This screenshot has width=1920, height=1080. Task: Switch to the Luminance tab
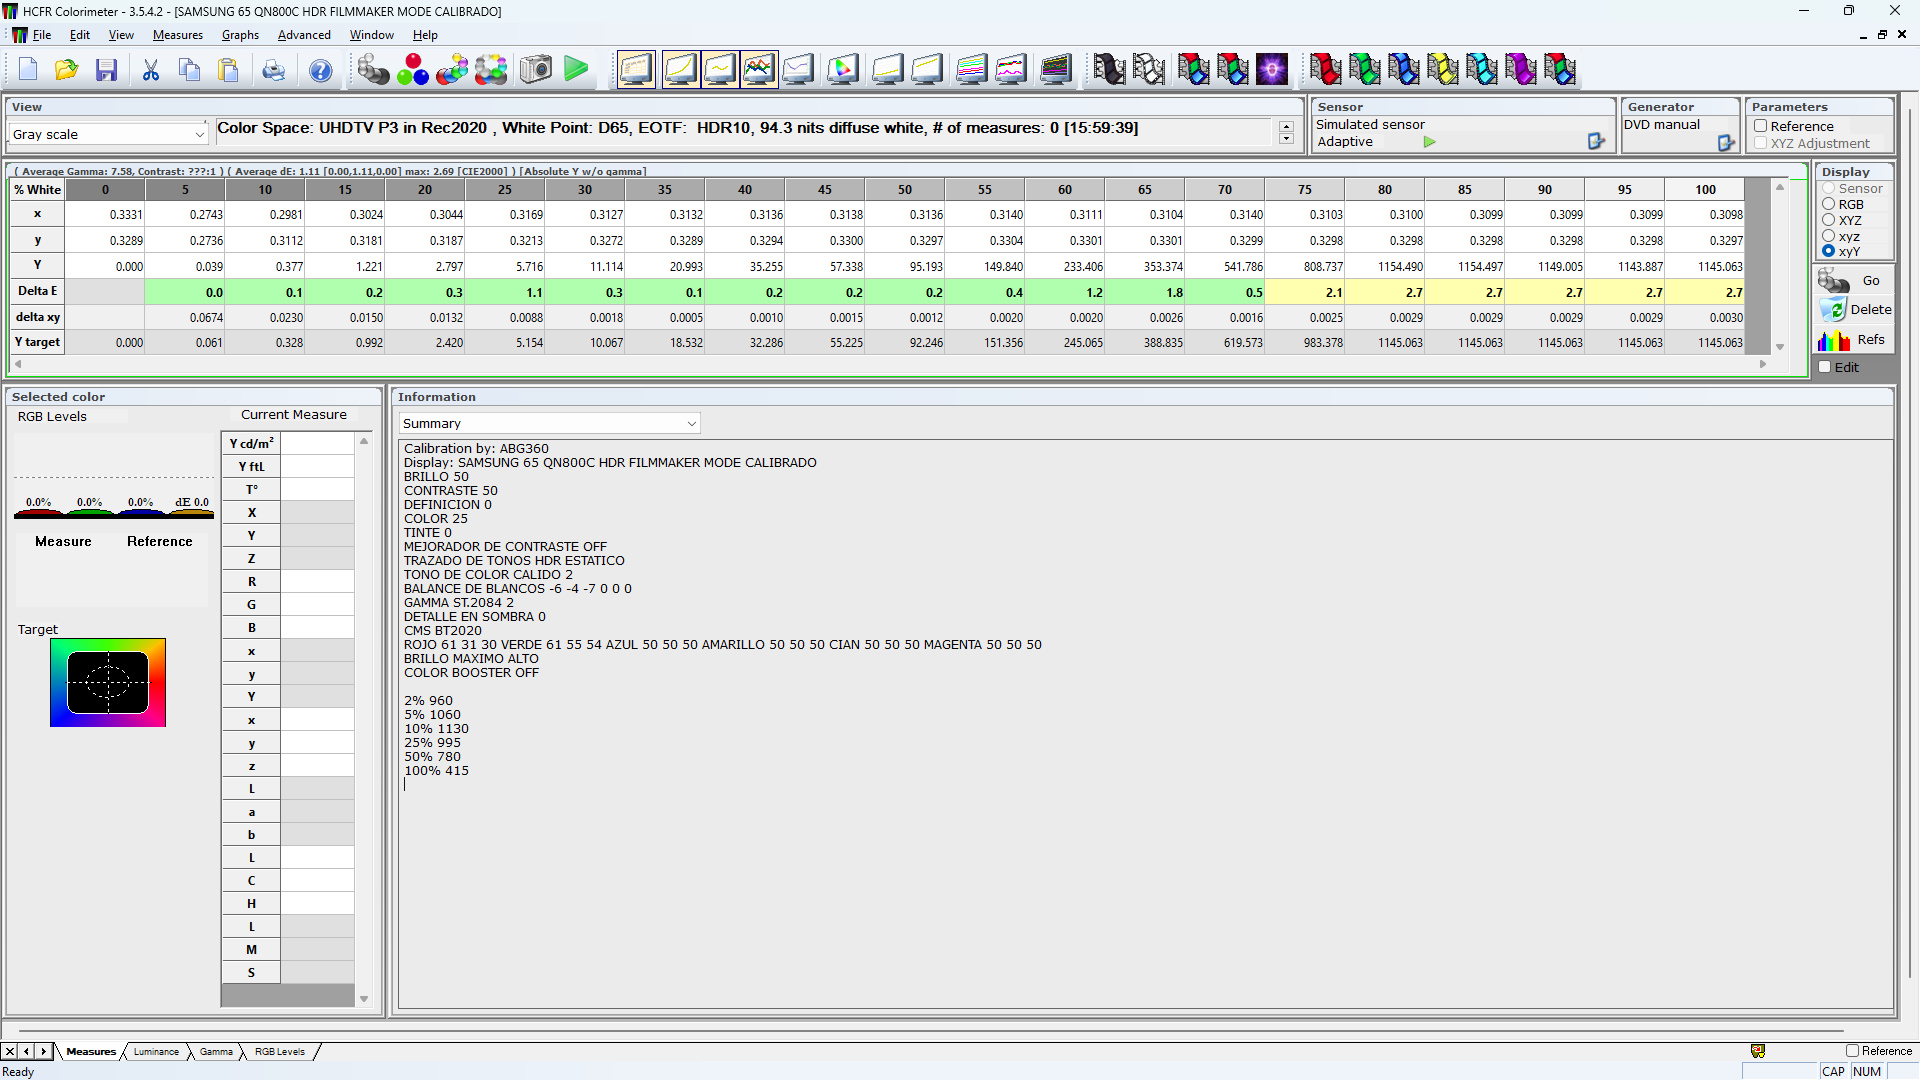(155, 1051)
